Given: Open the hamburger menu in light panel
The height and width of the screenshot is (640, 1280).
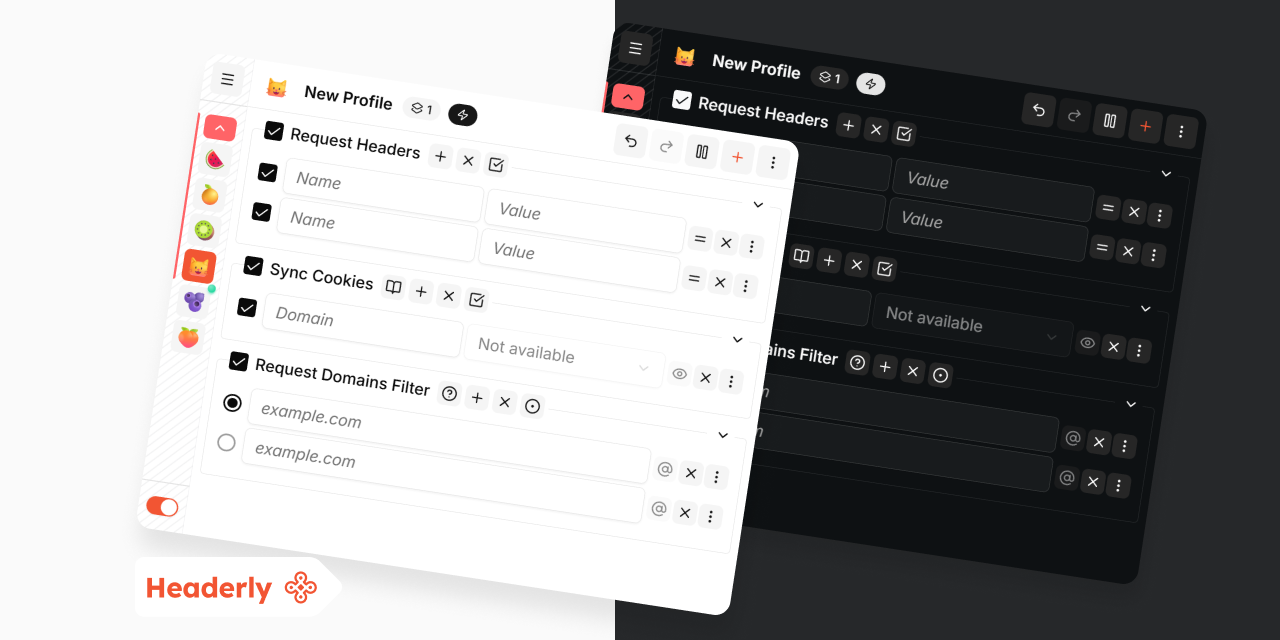Looking at the screenshot, I should pos(227,79).
